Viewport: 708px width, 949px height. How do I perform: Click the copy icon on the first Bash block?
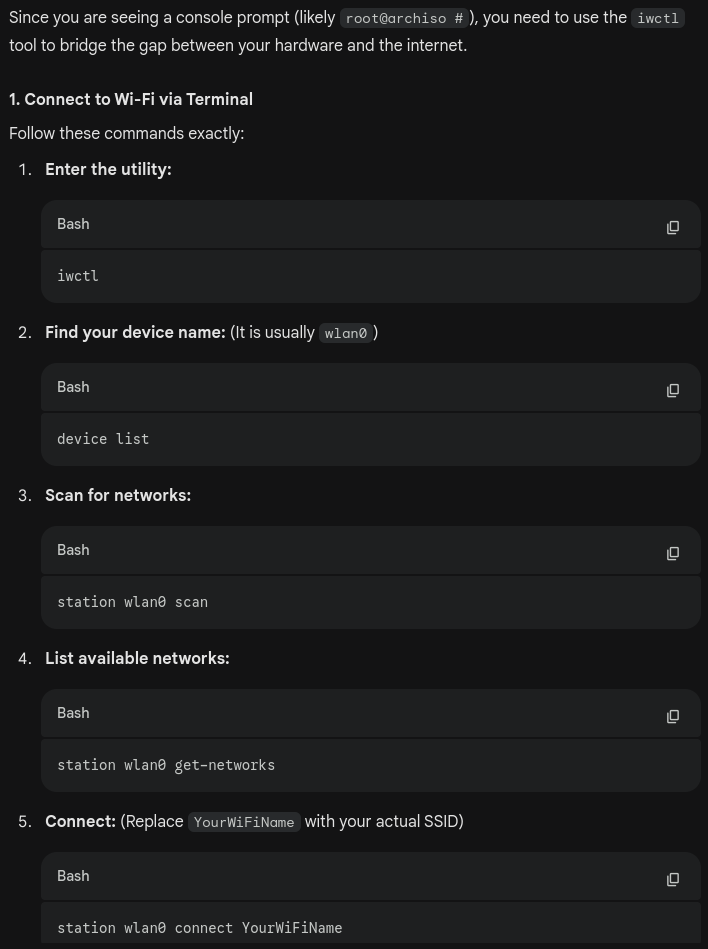pyautogui.click(x=673, y=227)
